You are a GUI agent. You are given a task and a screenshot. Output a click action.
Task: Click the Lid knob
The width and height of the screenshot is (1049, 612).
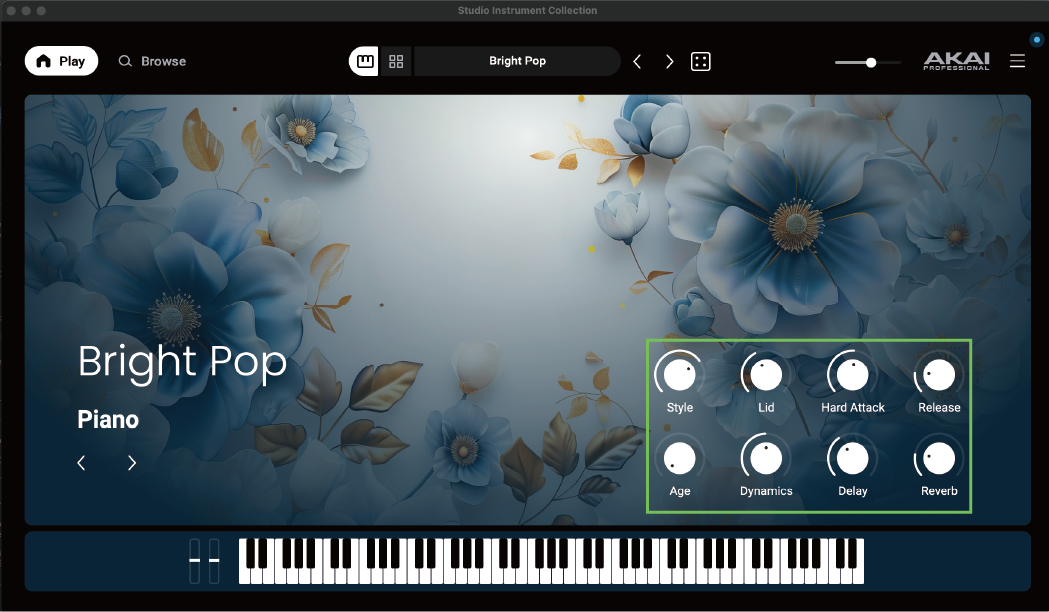pos(766,376)
